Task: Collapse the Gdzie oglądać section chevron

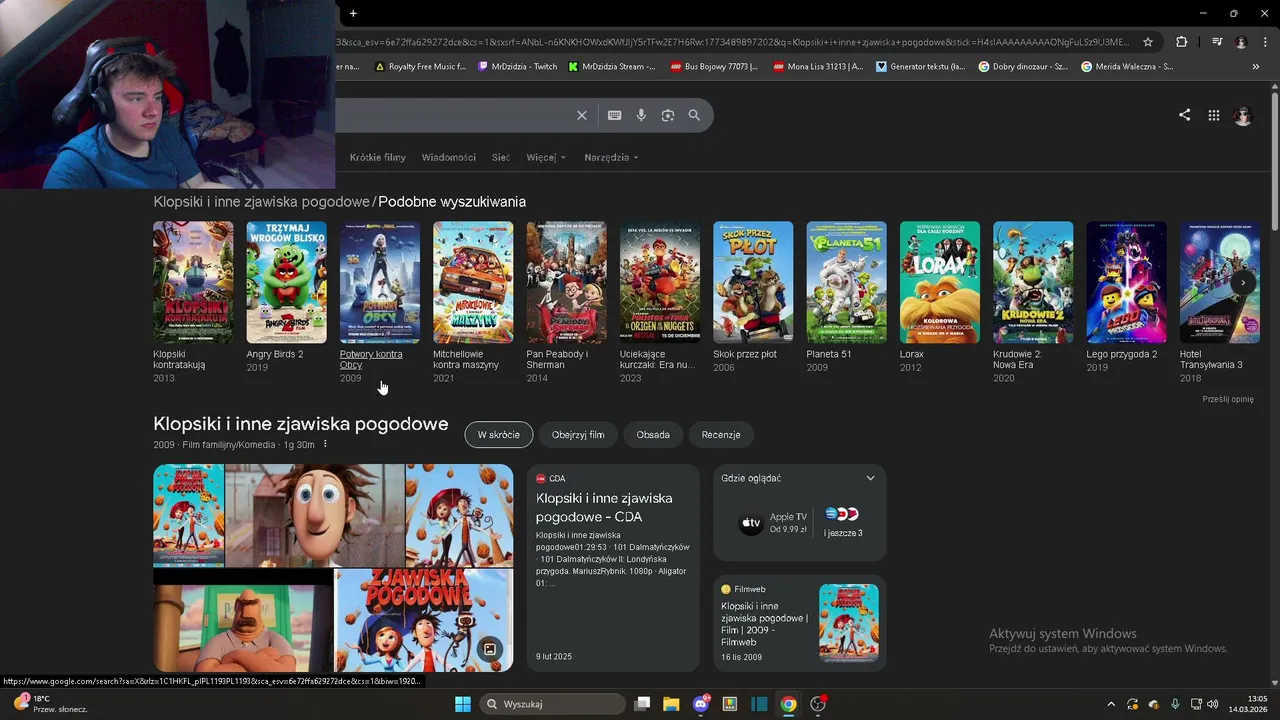Action: (870, 478)
